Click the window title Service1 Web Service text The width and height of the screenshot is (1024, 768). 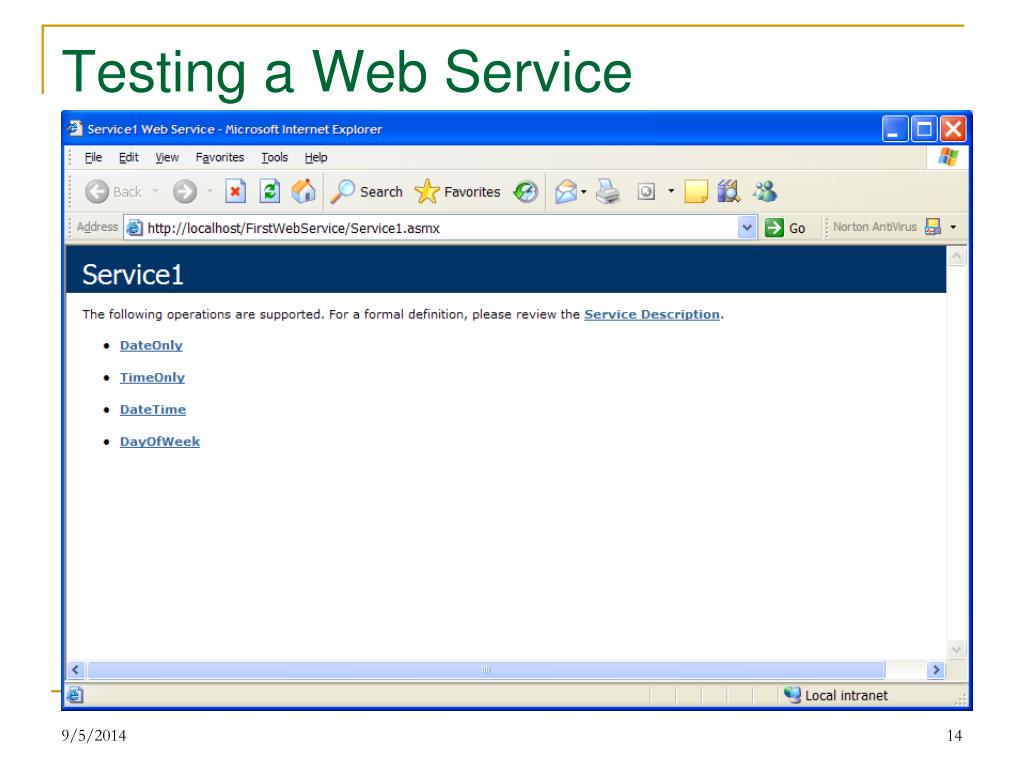pyautogui.click(x=234, y=129)
